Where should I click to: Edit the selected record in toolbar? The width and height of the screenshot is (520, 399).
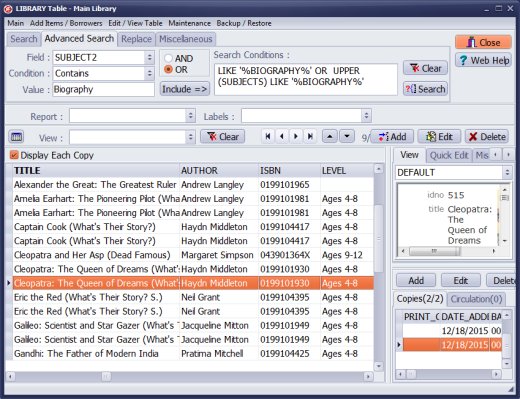click(x=439, y=137)
